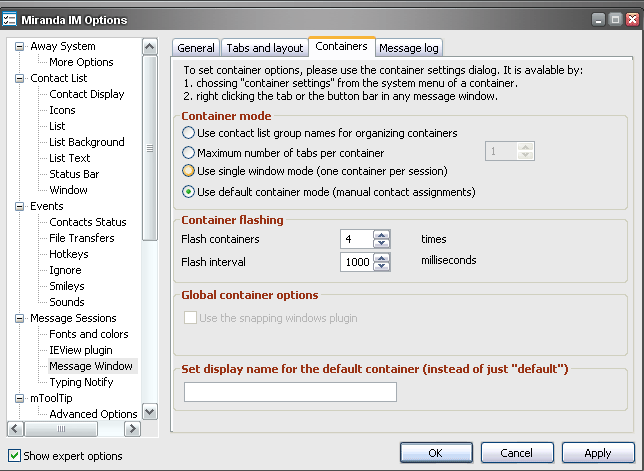
Task: Select 'Use default container mode' radio button
Action: tap(188, 192)
